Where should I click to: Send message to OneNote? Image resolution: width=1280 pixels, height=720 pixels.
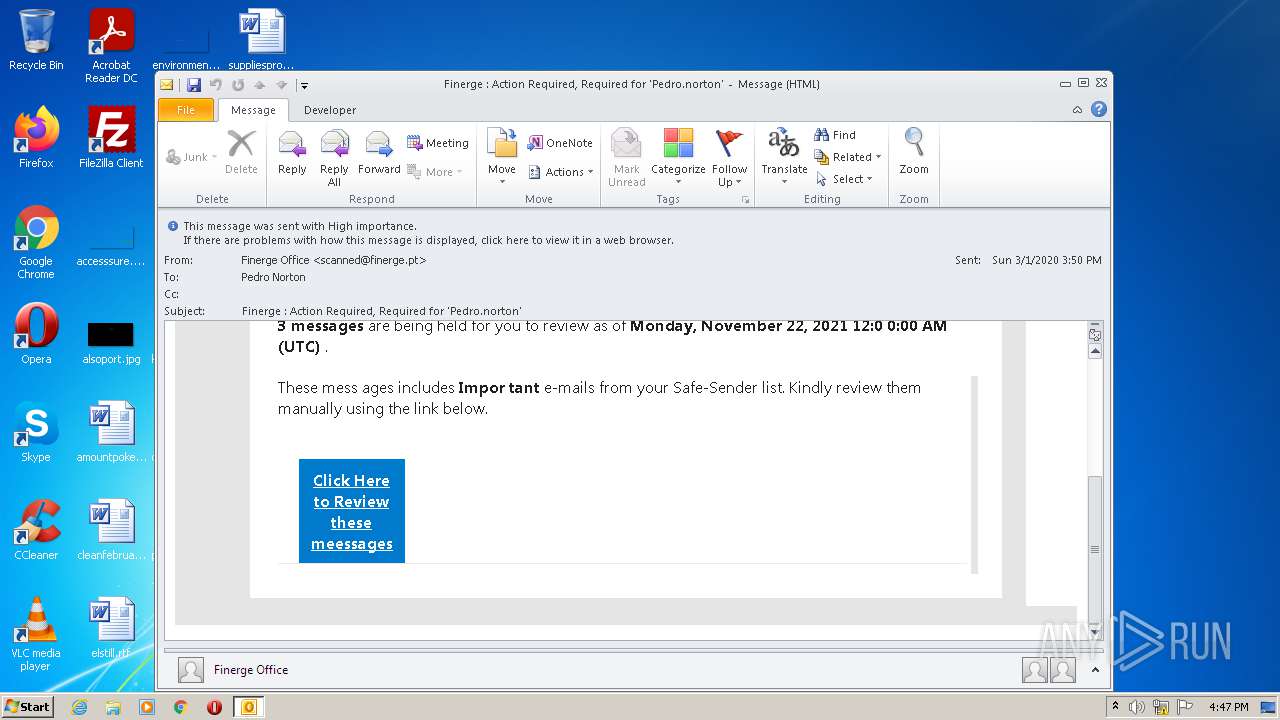pyautogui.click(x=560, y=143)
